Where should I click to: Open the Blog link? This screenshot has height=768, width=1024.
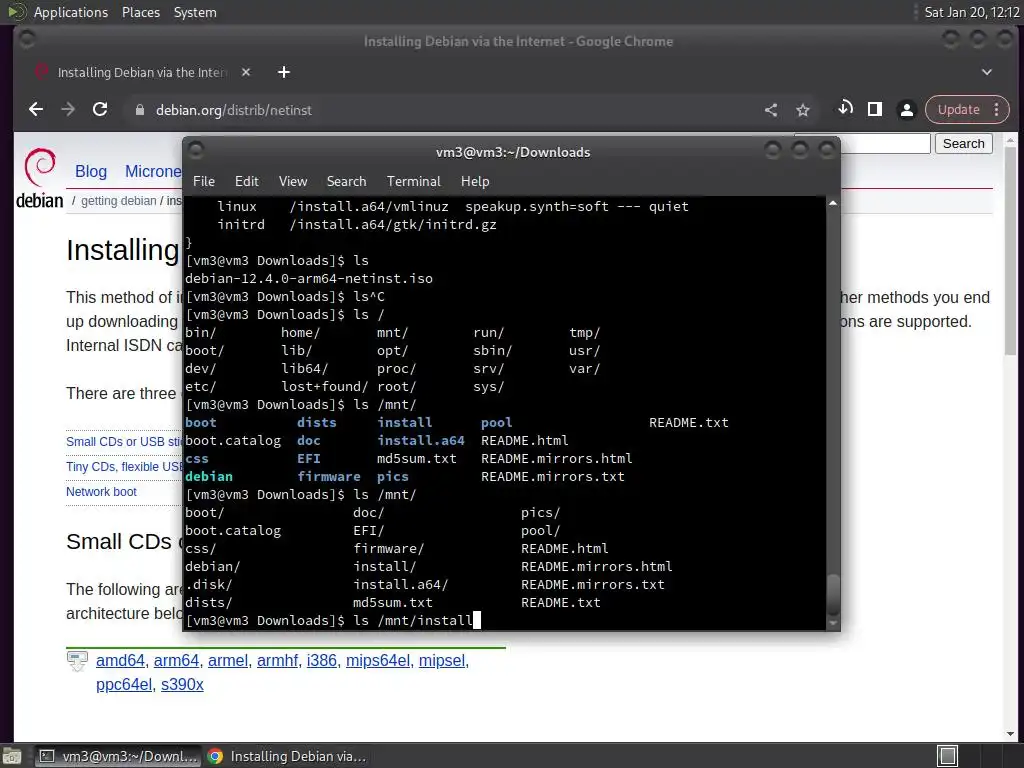(91, 171)
